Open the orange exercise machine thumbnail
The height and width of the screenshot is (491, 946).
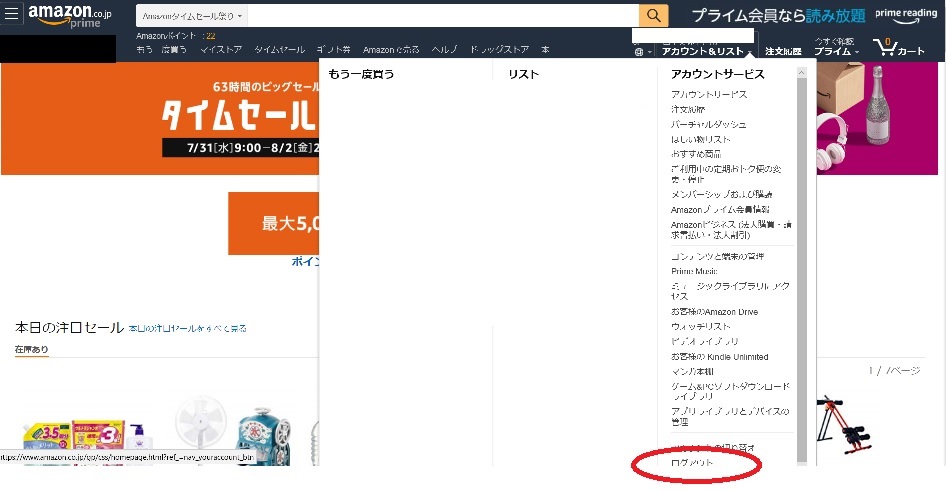click(x=843, y=427)
